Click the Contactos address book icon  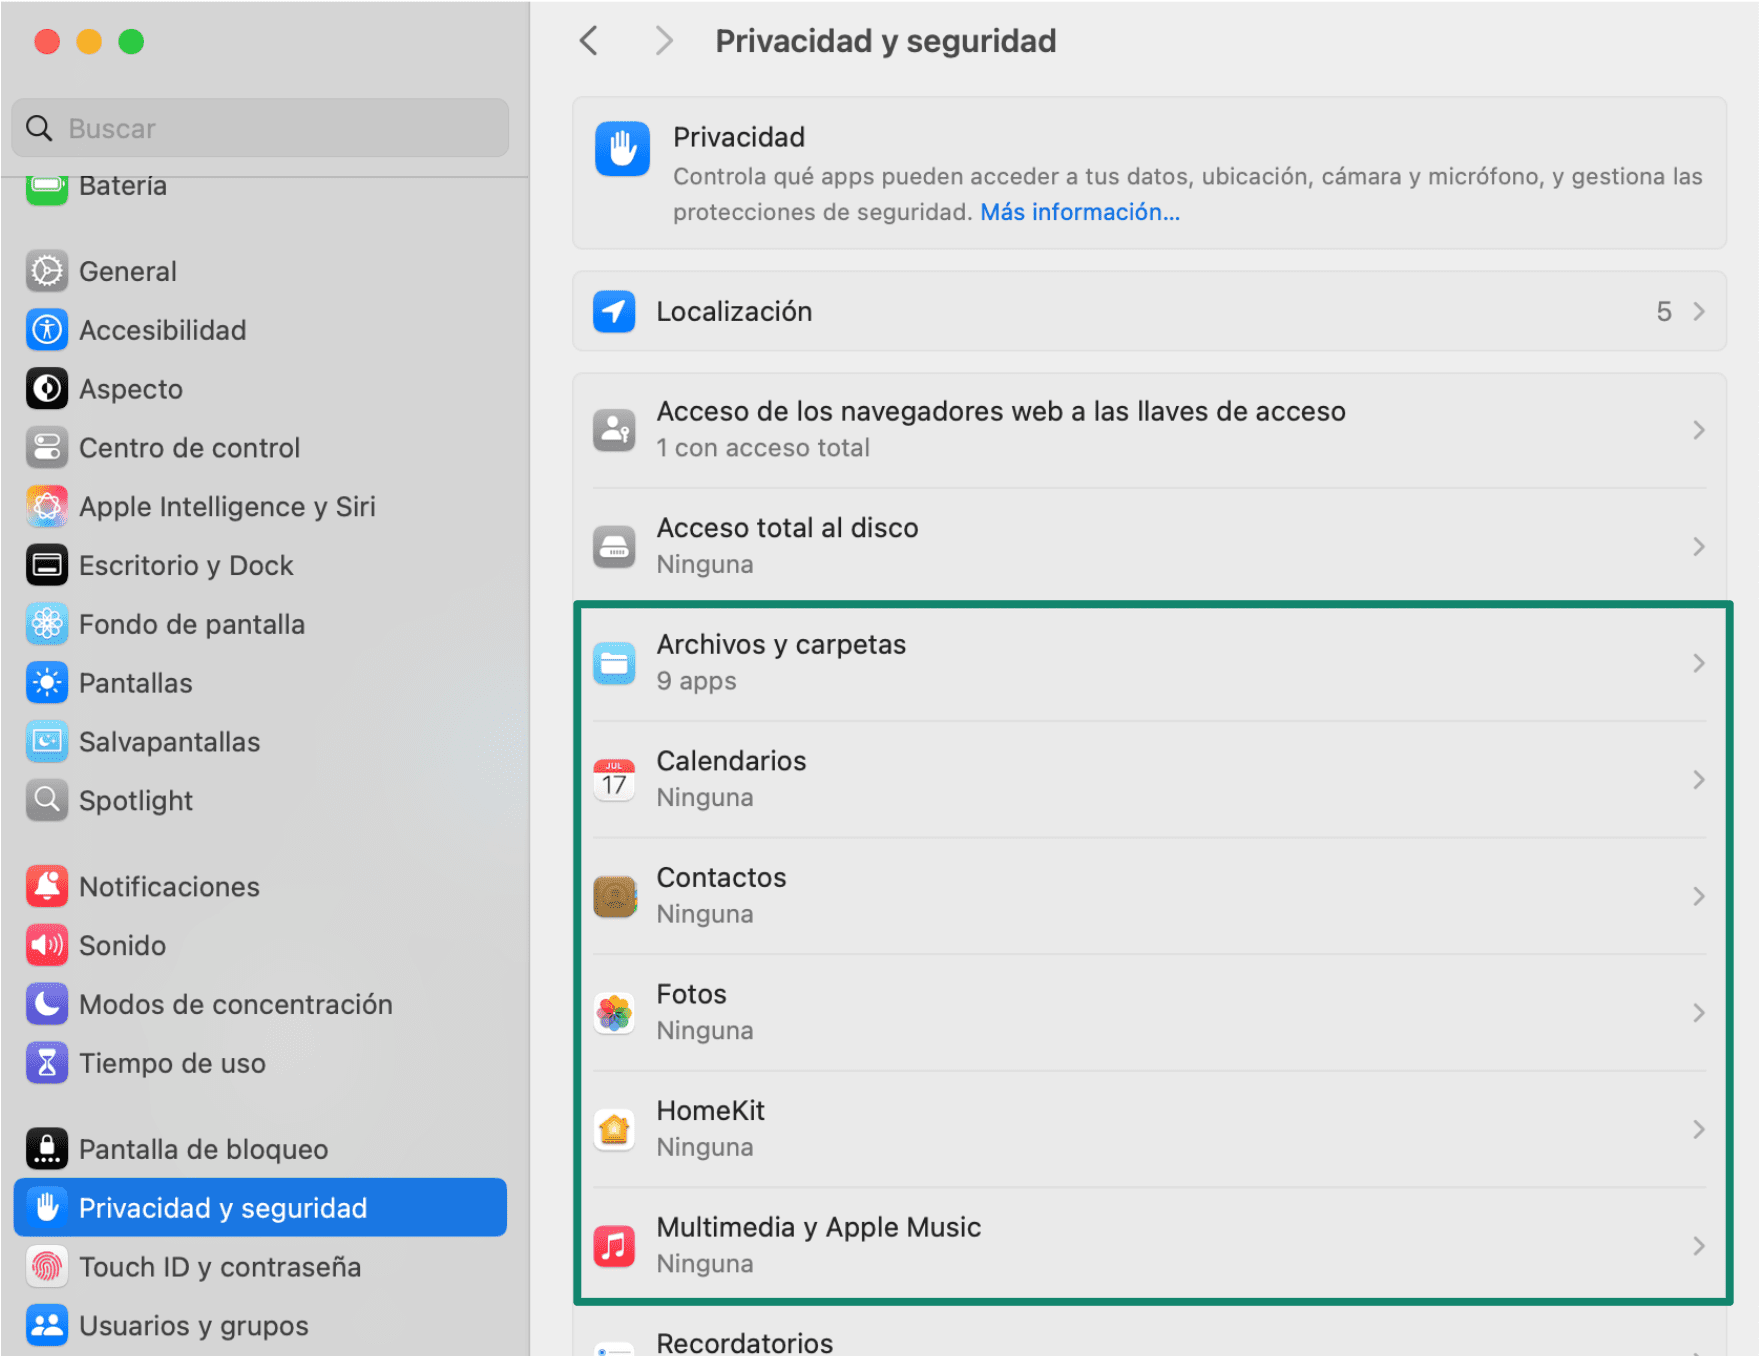pyautogui.click(x=614, y=896)
